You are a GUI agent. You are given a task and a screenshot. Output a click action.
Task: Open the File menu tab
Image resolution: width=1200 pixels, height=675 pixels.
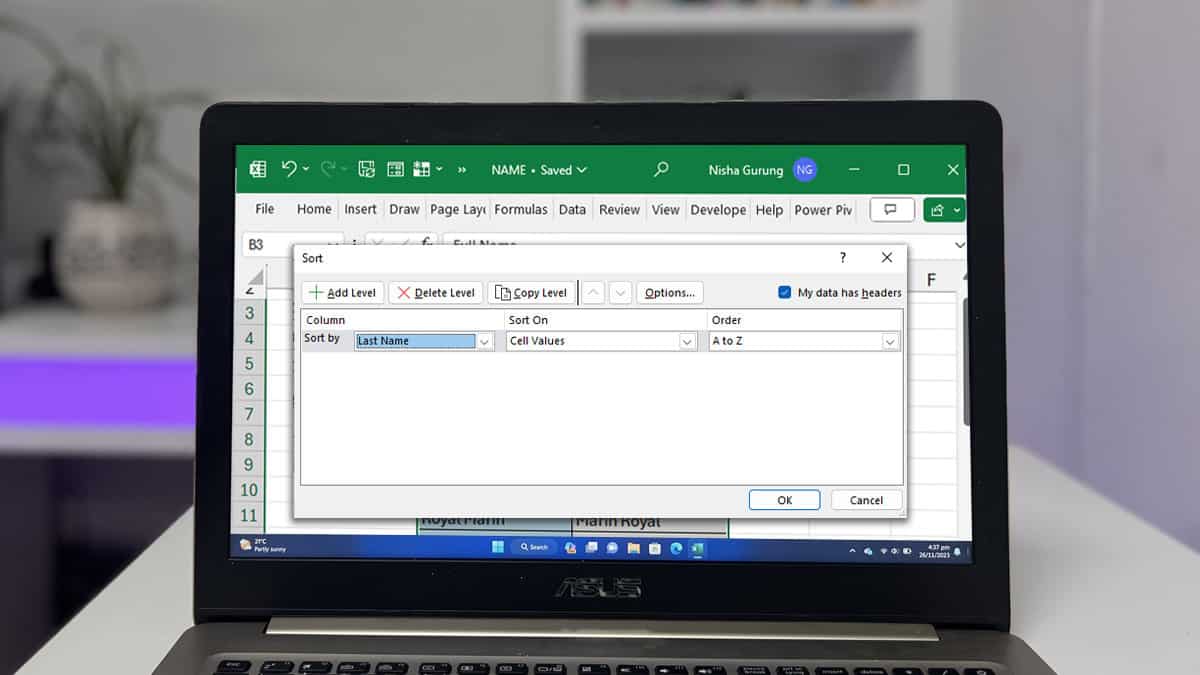[x=265, y=209]
